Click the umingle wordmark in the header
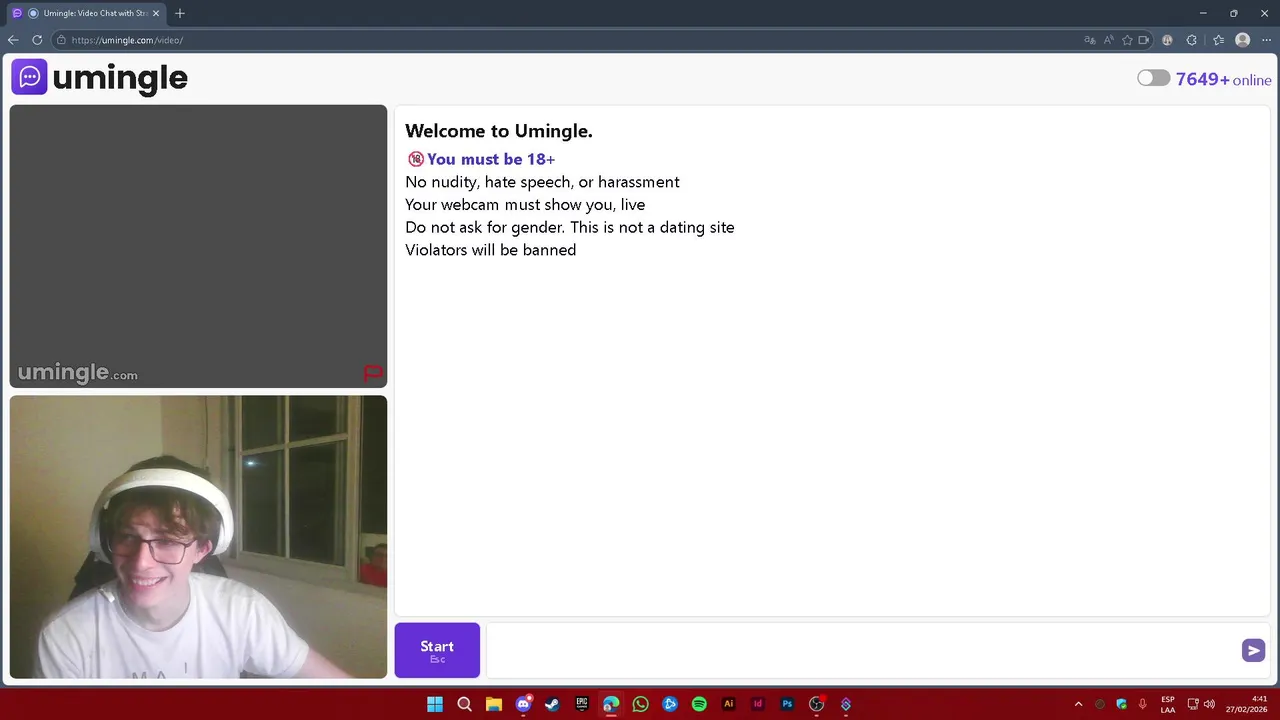 tap(120, 78)
